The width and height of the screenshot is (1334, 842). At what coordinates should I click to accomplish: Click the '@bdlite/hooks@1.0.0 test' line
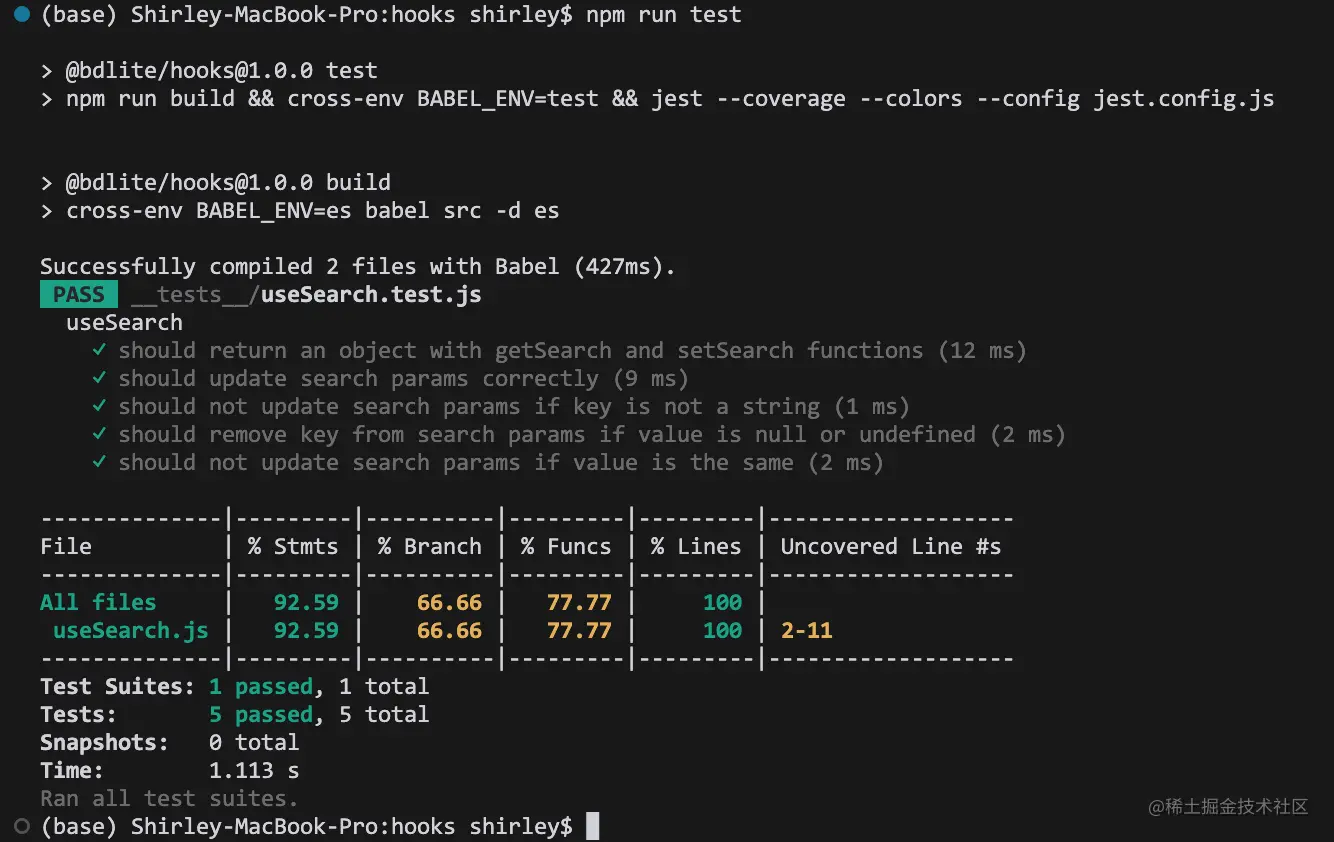click(209, 71)
